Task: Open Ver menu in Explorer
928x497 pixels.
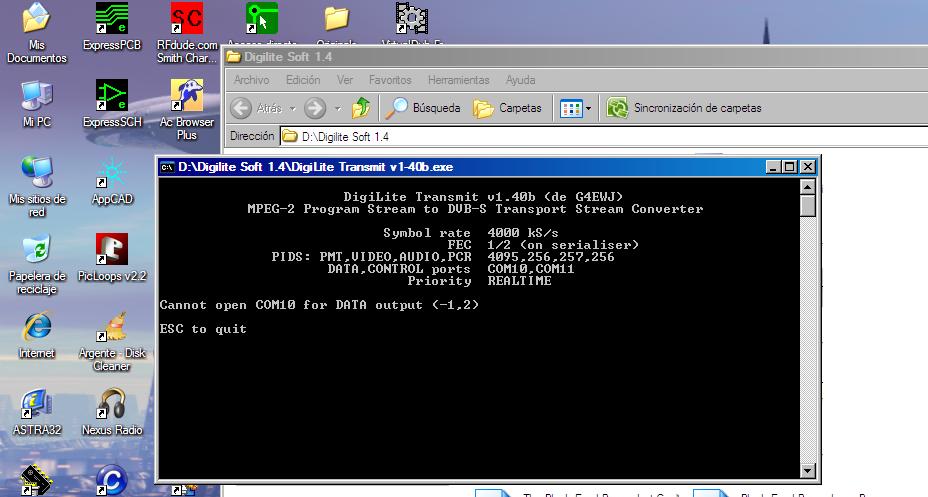Action: tap(345, 80)
